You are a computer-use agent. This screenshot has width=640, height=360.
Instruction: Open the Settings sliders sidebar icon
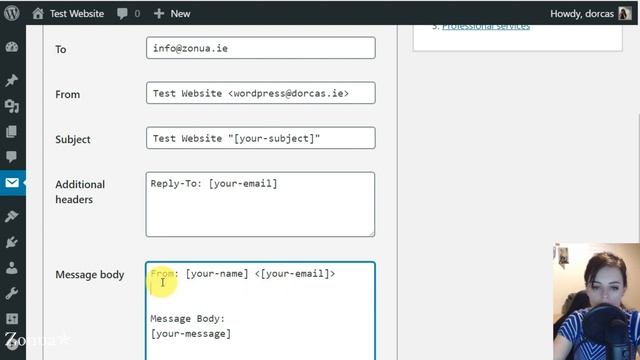click(x=12, y=319)
